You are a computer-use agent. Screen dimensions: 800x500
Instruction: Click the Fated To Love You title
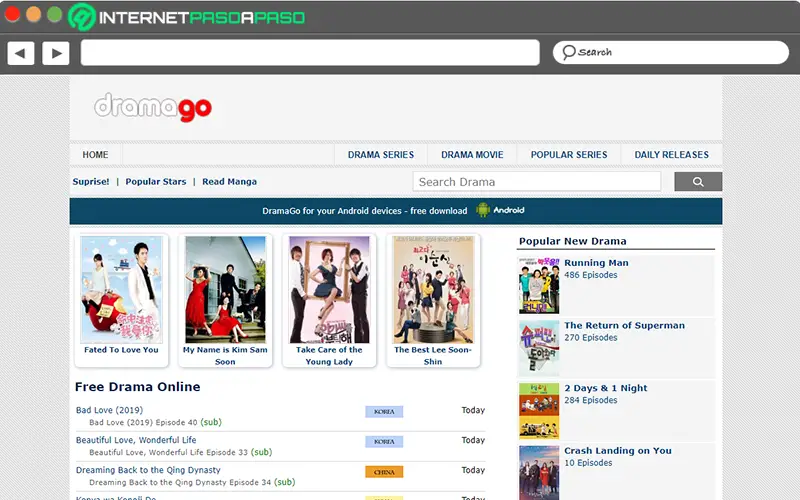click(x=121, y=350)
